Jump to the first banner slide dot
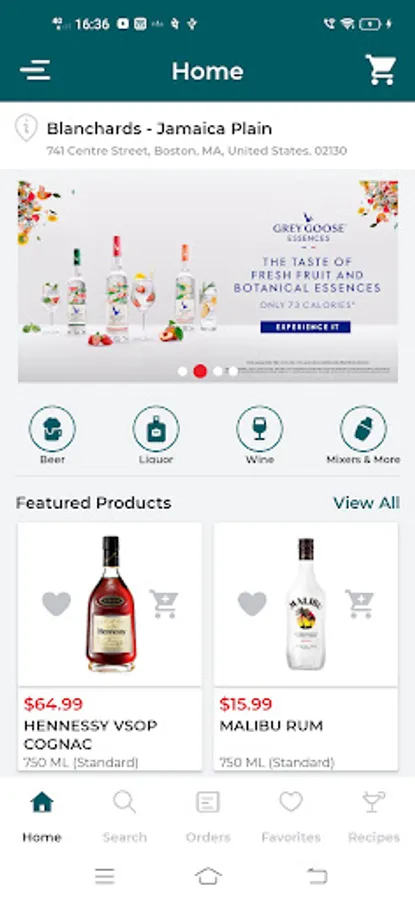415x900 pixels. tap(183, 371)
